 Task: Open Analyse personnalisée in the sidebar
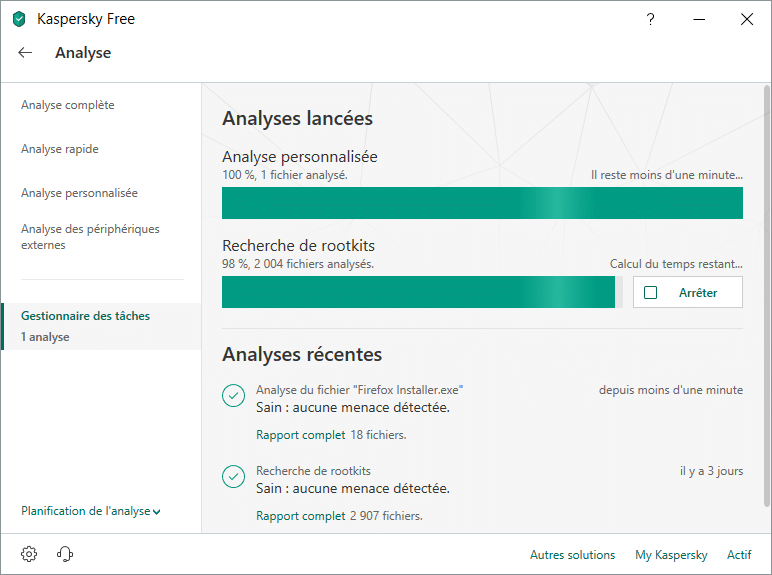tap(79, 193)
